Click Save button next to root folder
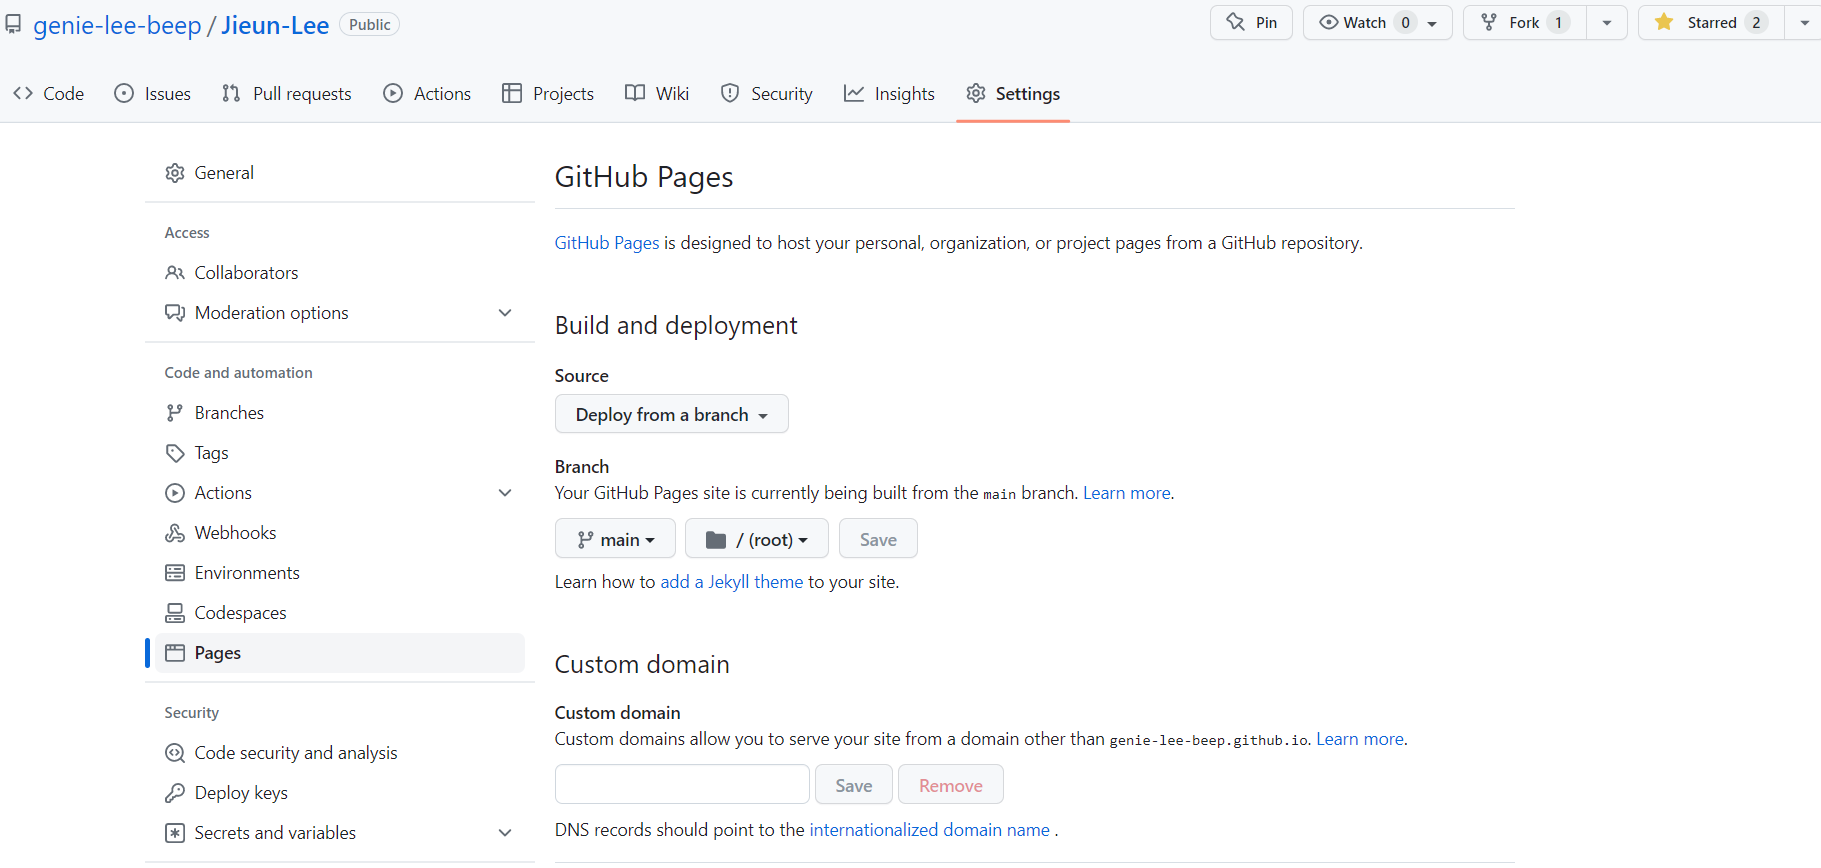This screenshot has height=868, width=1821. click(878, 539)
